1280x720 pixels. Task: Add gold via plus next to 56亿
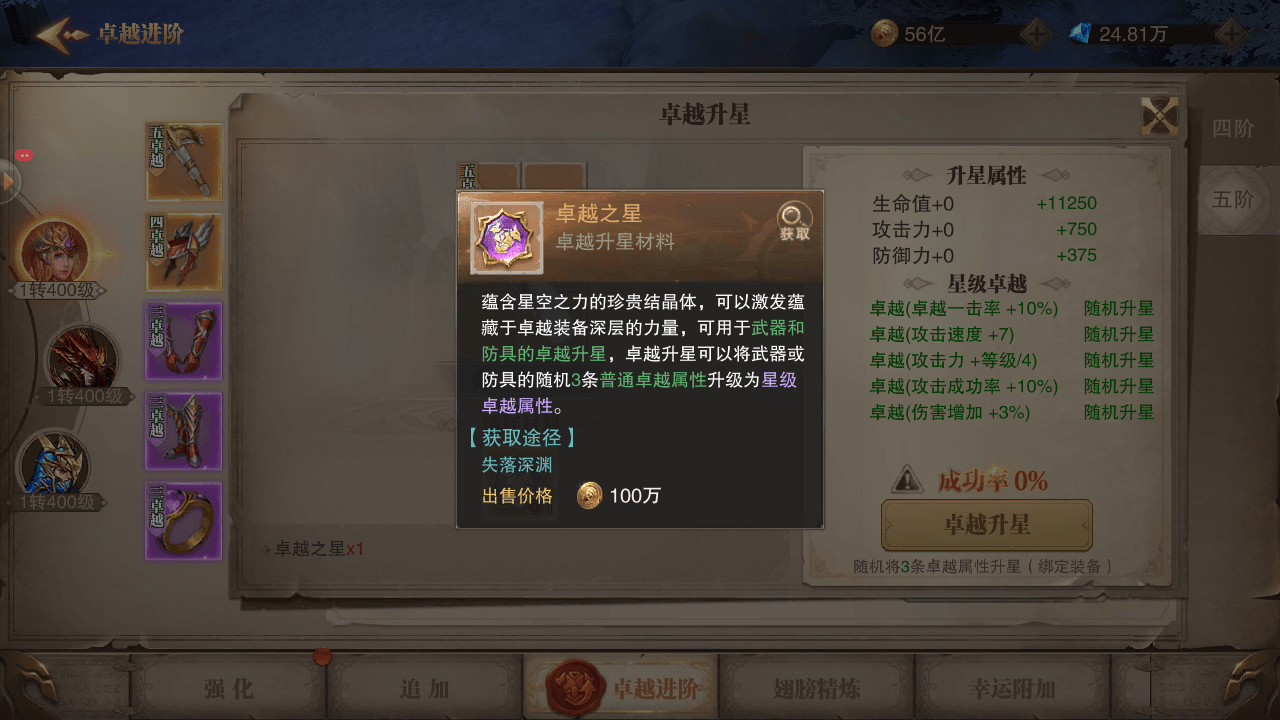coord(1035,34)
